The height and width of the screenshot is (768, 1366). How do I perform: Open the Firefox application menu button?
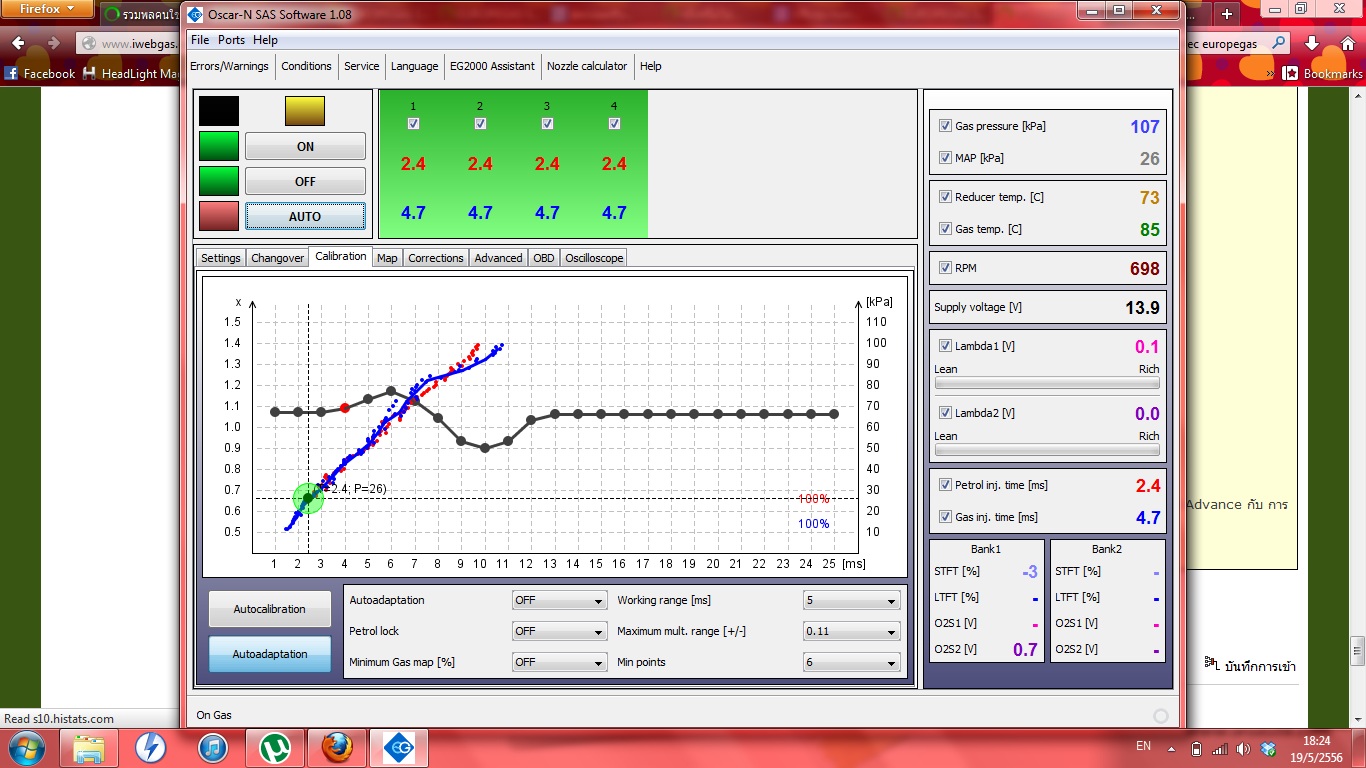(x=47, y=9)
